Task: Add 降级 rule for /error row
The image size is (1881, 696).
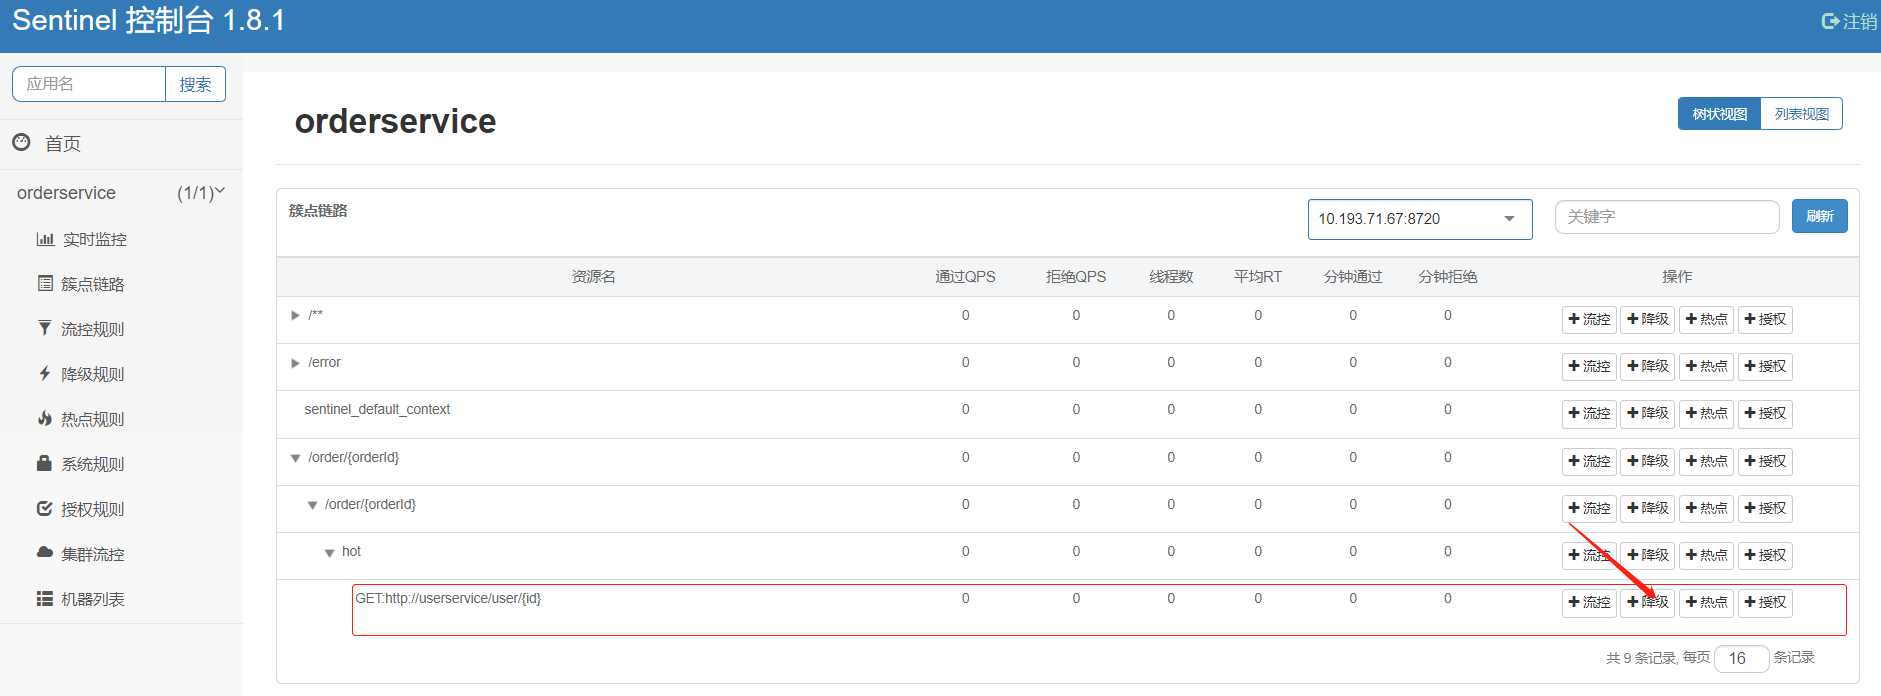Action: [x=1647, y=366]
